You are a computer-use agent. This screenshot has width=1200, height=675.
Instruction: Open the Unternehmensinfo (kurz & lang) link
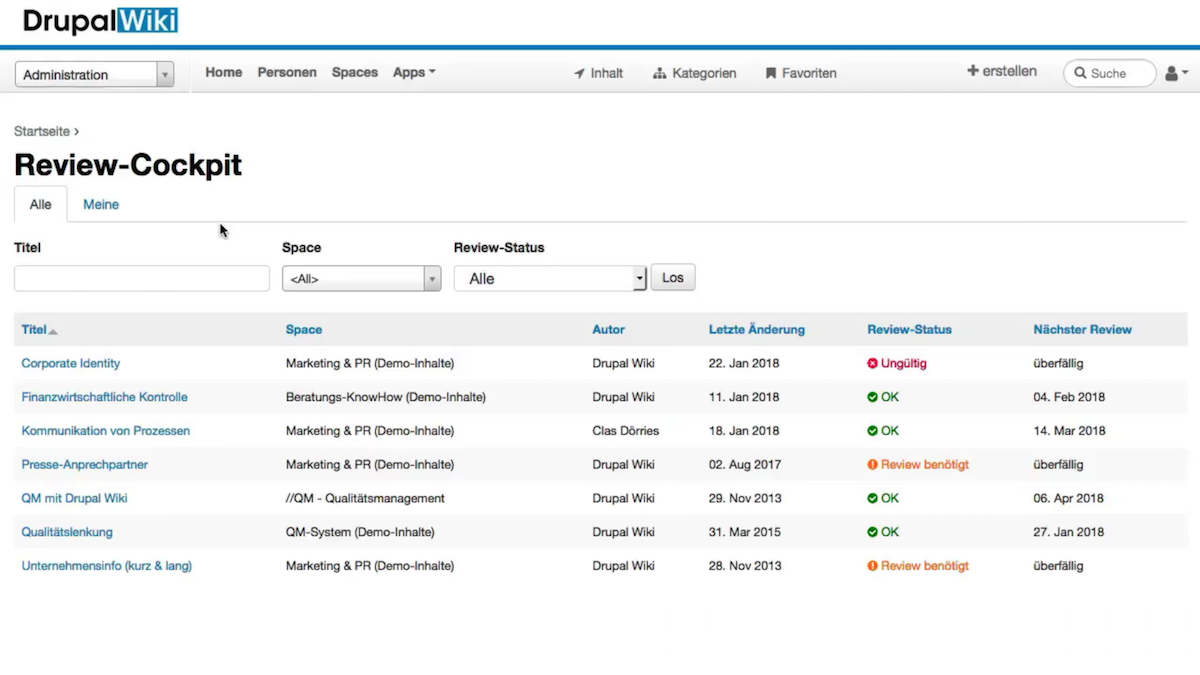click(x=107, y=566)
